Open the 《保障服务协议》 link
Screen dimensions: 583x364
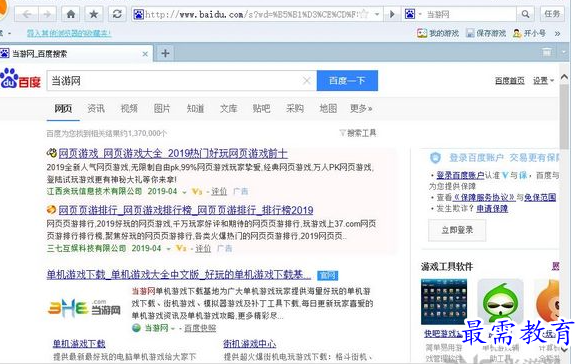point(484,197)
